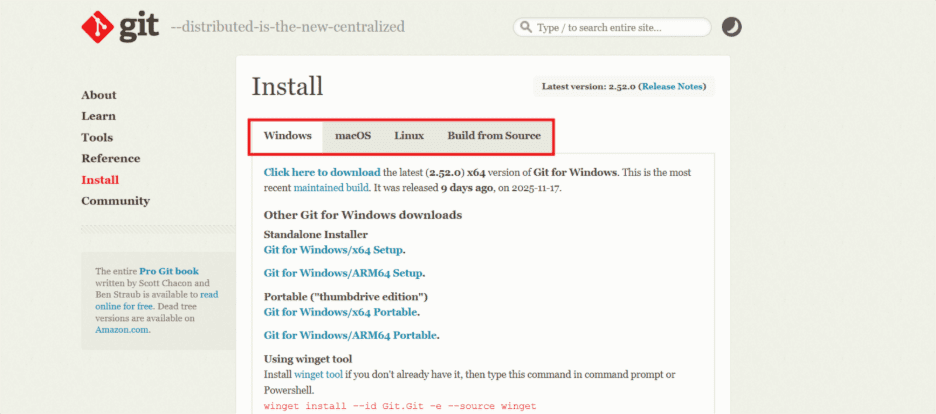This screenshot has height=414, width=936.
Task: Click the Git diamond logo icon
Action: point(97,27)
